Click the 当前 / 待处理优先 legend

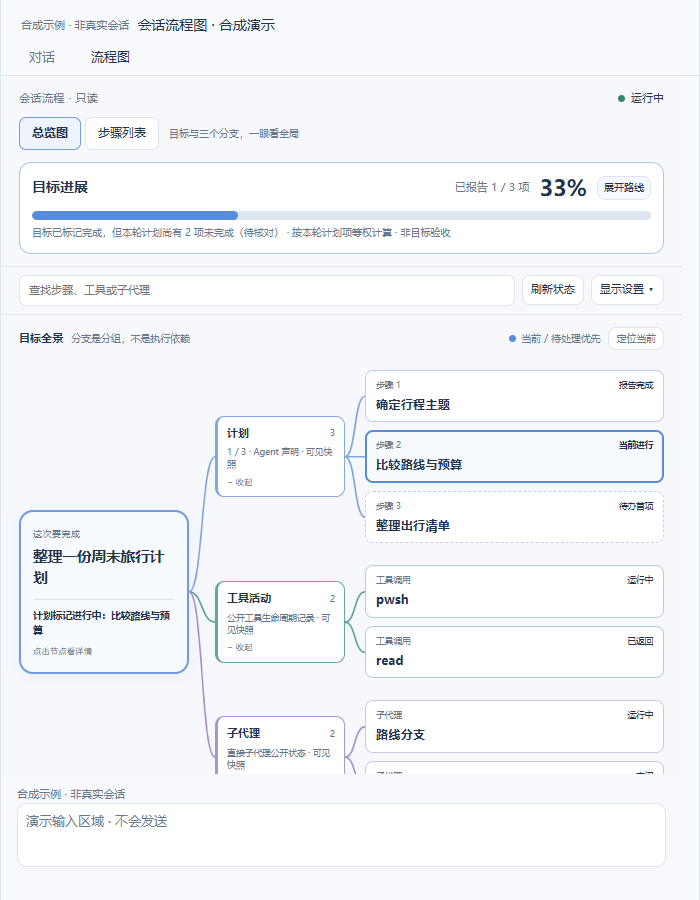pyautogui.click(x=554, y=339)
